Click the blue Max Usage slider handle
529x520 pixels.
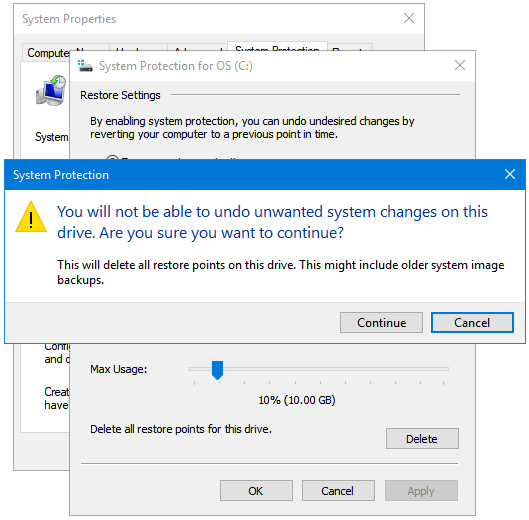click(217, 370)
